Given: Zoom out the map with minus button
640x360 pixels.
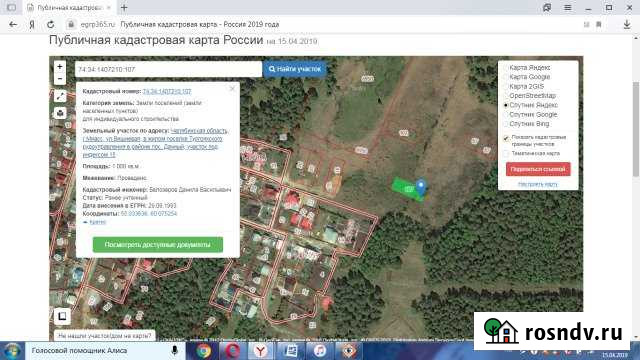Looking at the screenshot, I should tap(60, 79).
